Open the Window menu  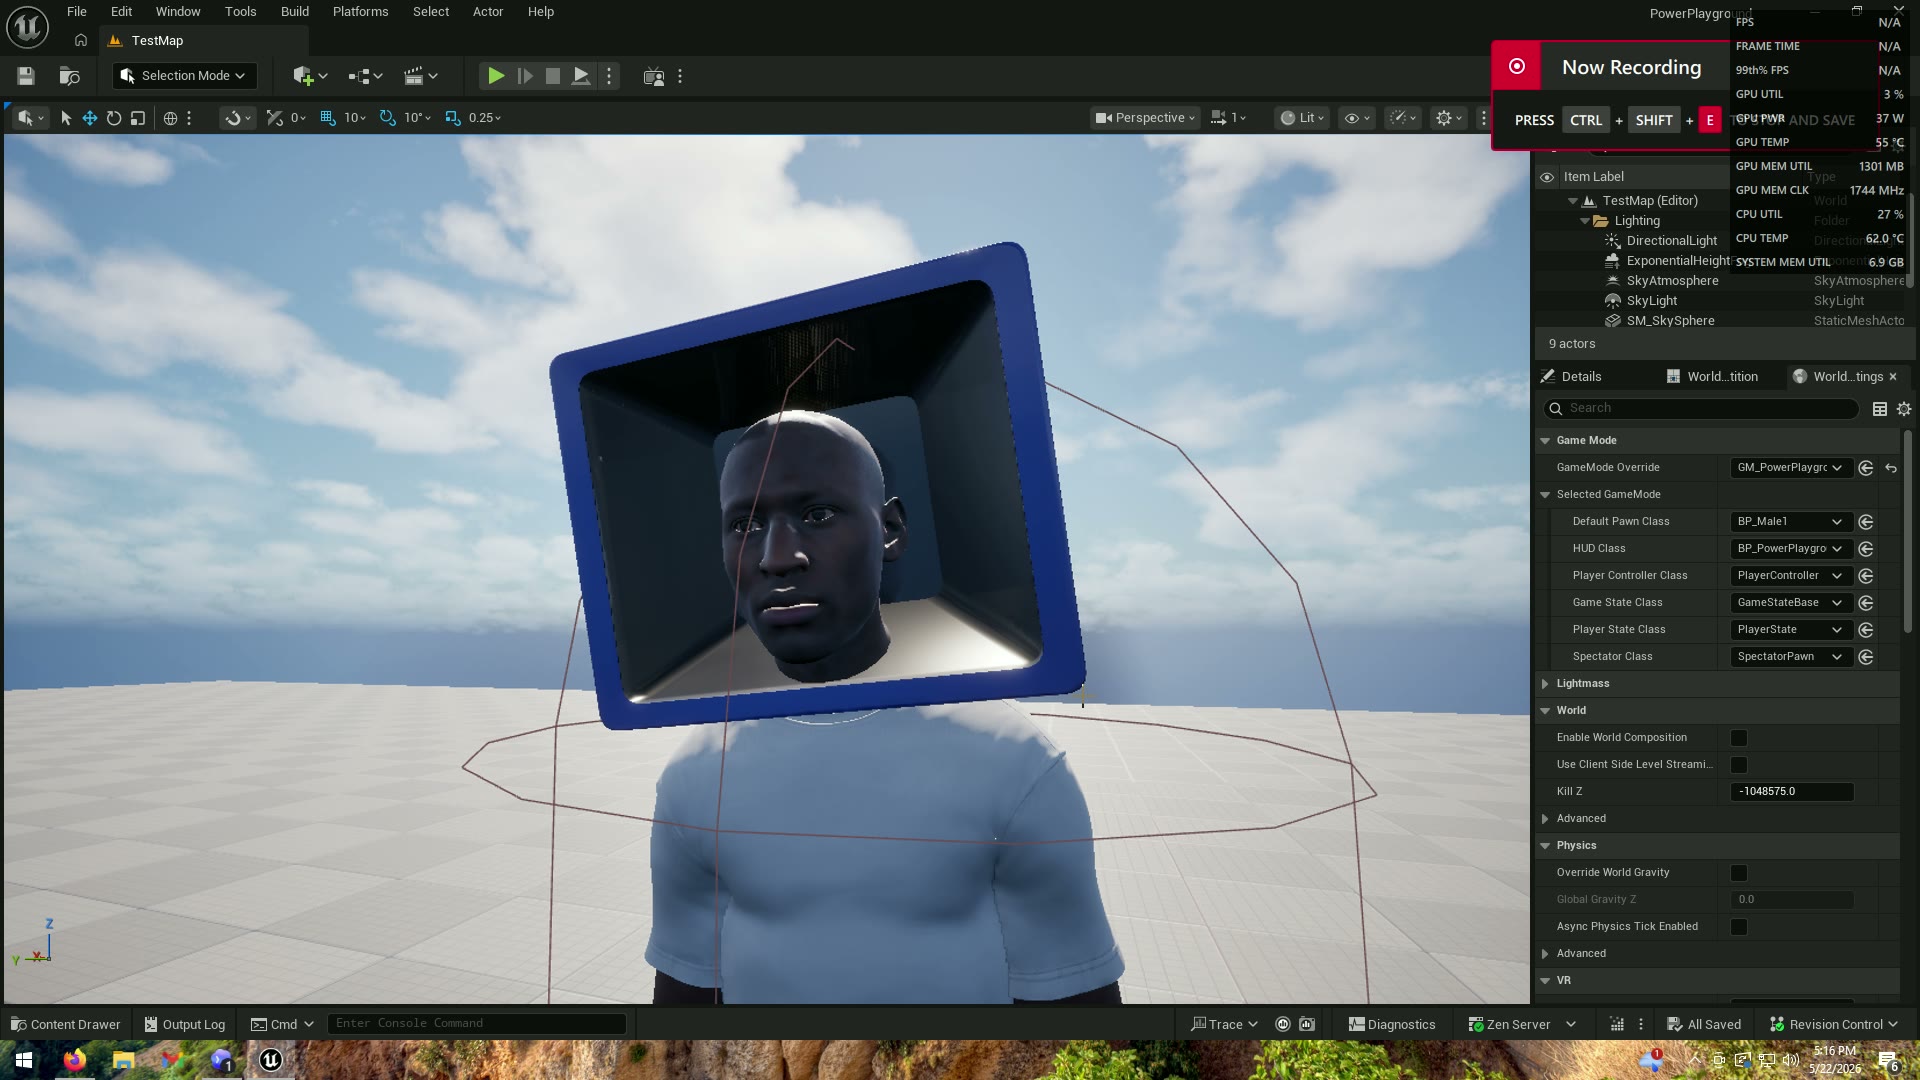[x=178, y=12]
